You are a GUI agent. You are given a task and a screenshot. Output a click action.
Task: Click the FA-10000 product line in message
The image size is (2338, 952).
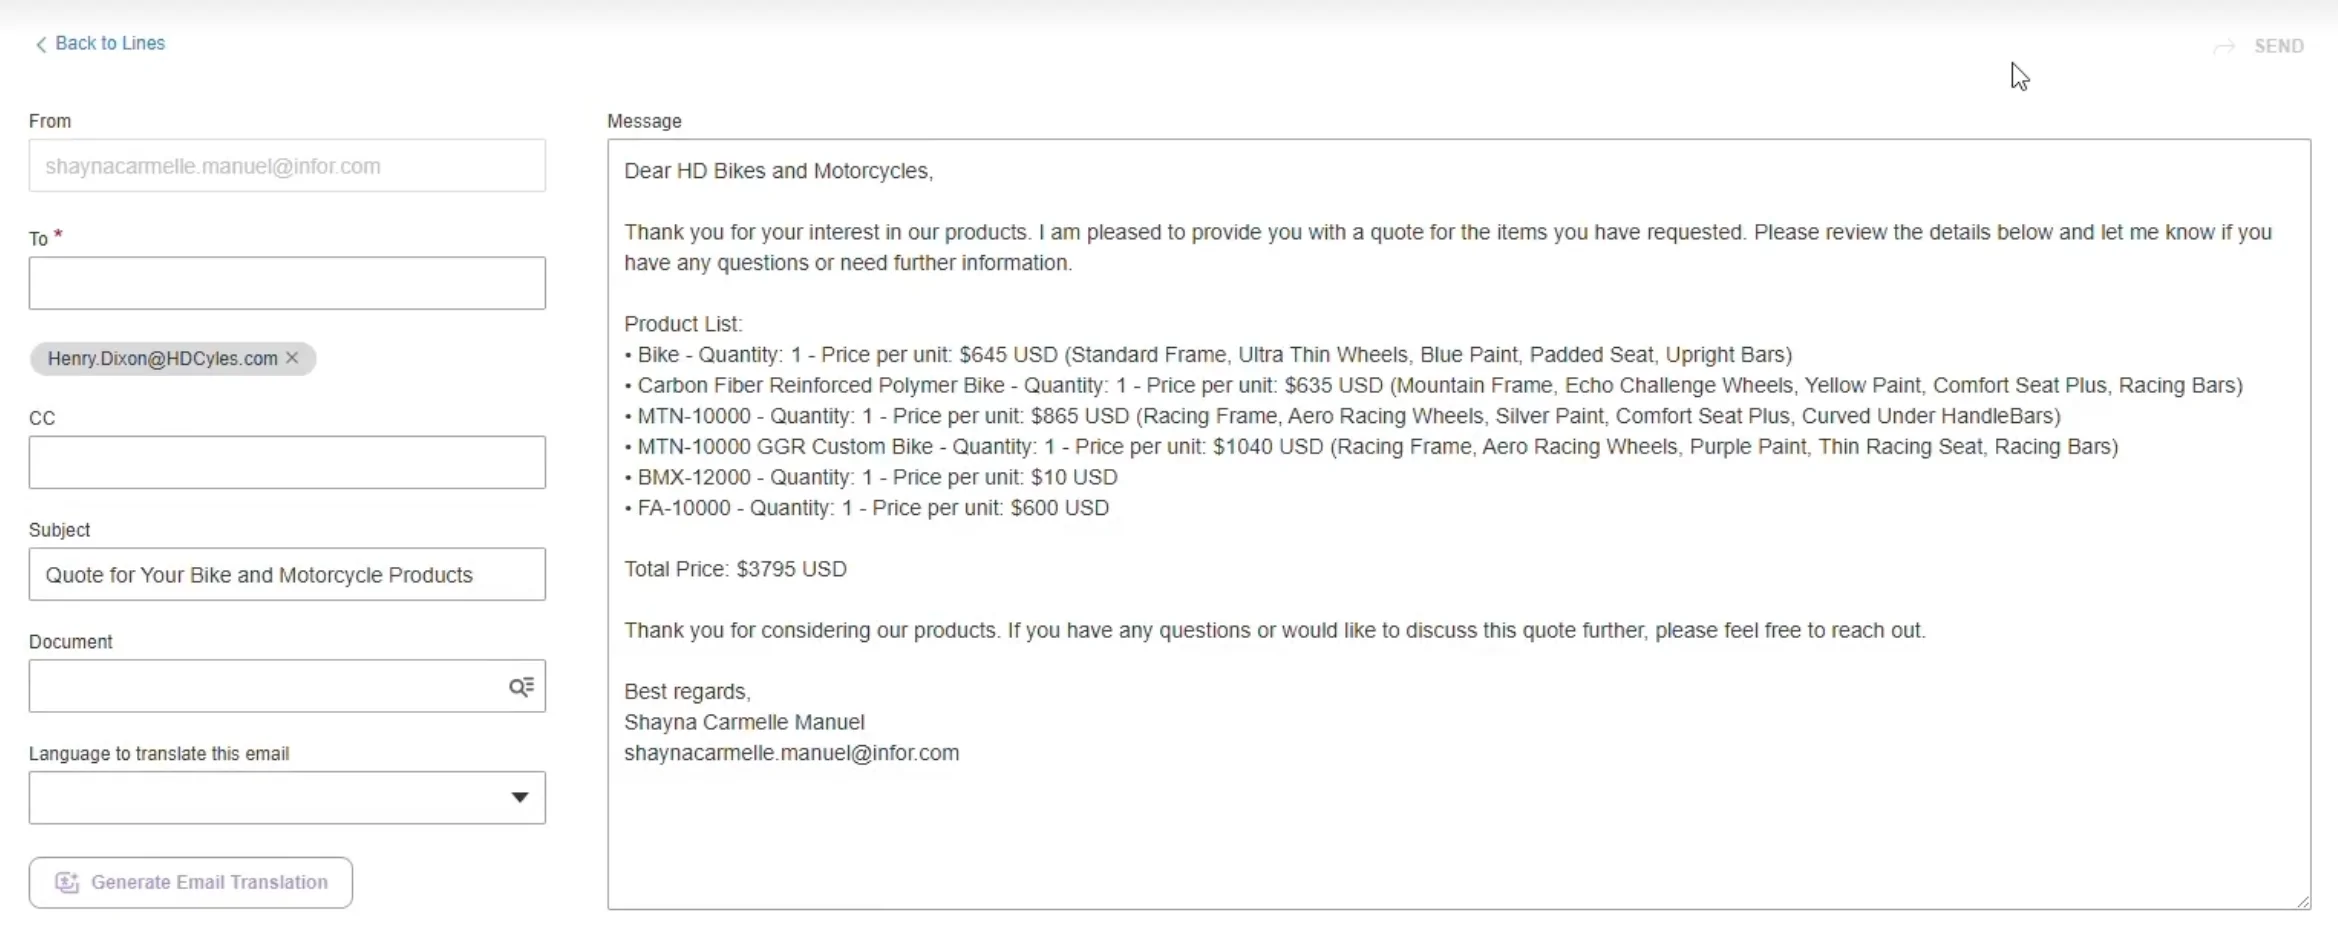click(866, 508)
